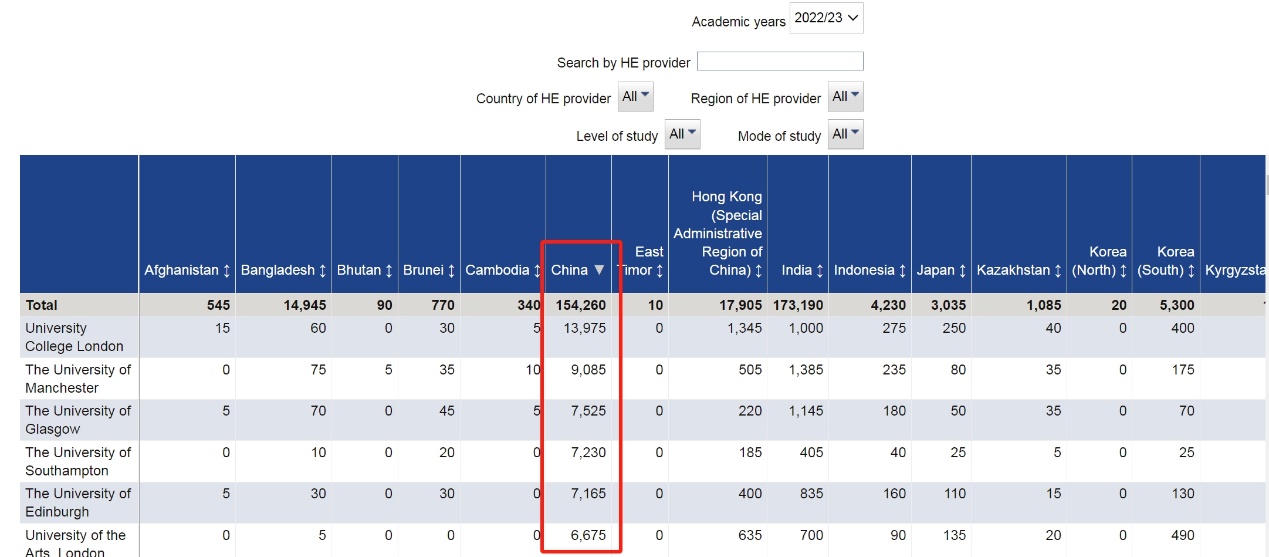Click Hong Kong total value 17,905

[739, 305]
